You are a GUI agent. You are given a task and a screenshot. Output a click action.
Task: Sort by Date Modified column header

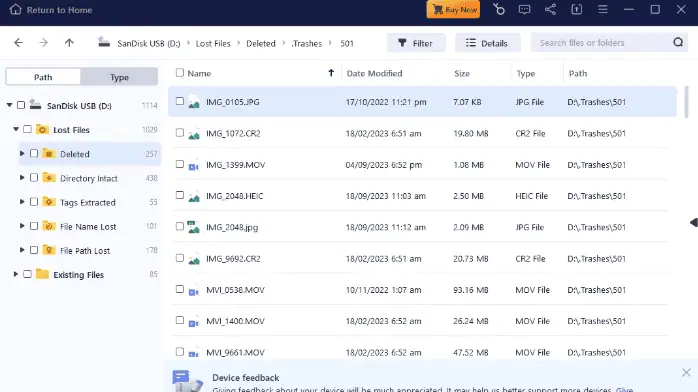(374, 73)
